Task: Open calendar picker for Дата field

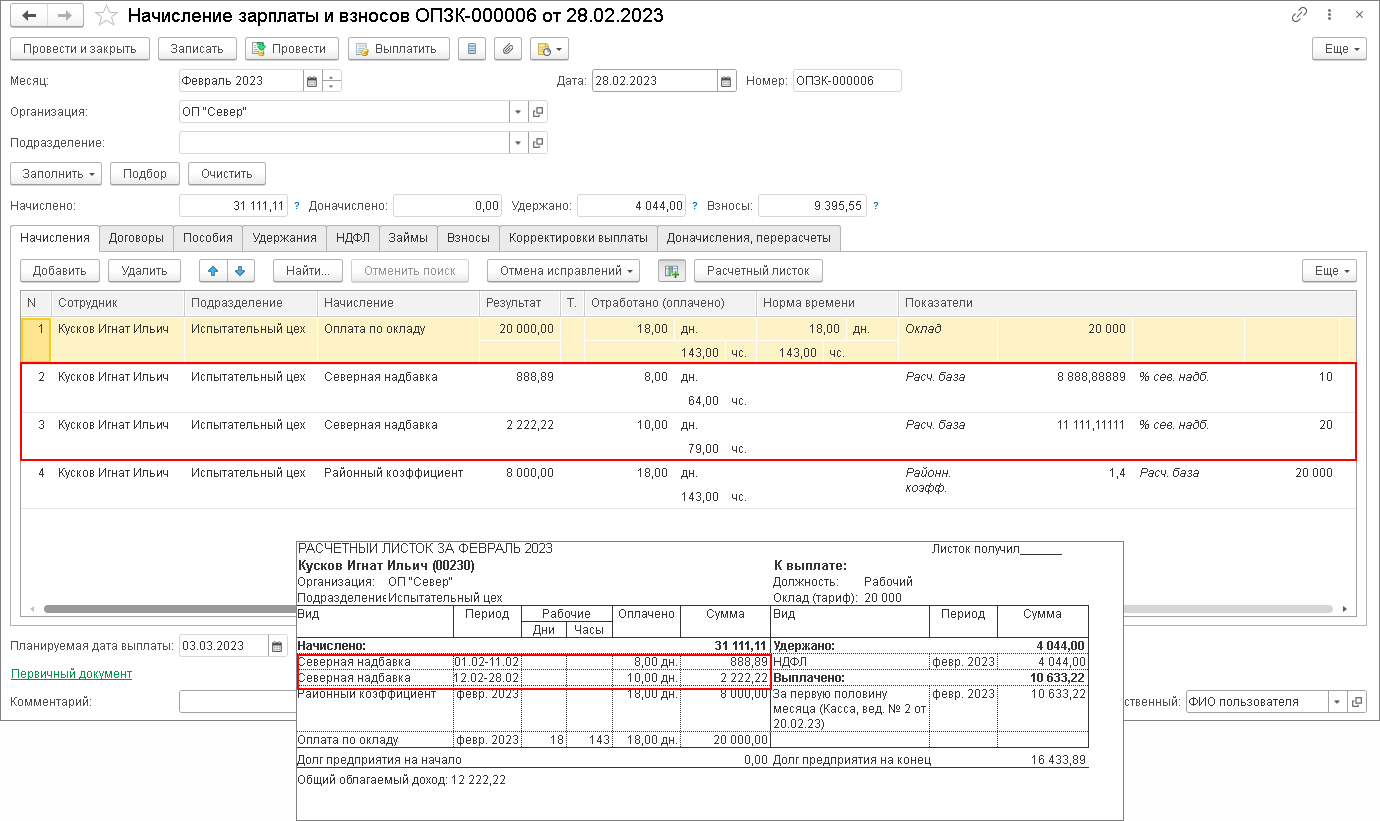Action: pyautogui.click(x=725, y=81)
